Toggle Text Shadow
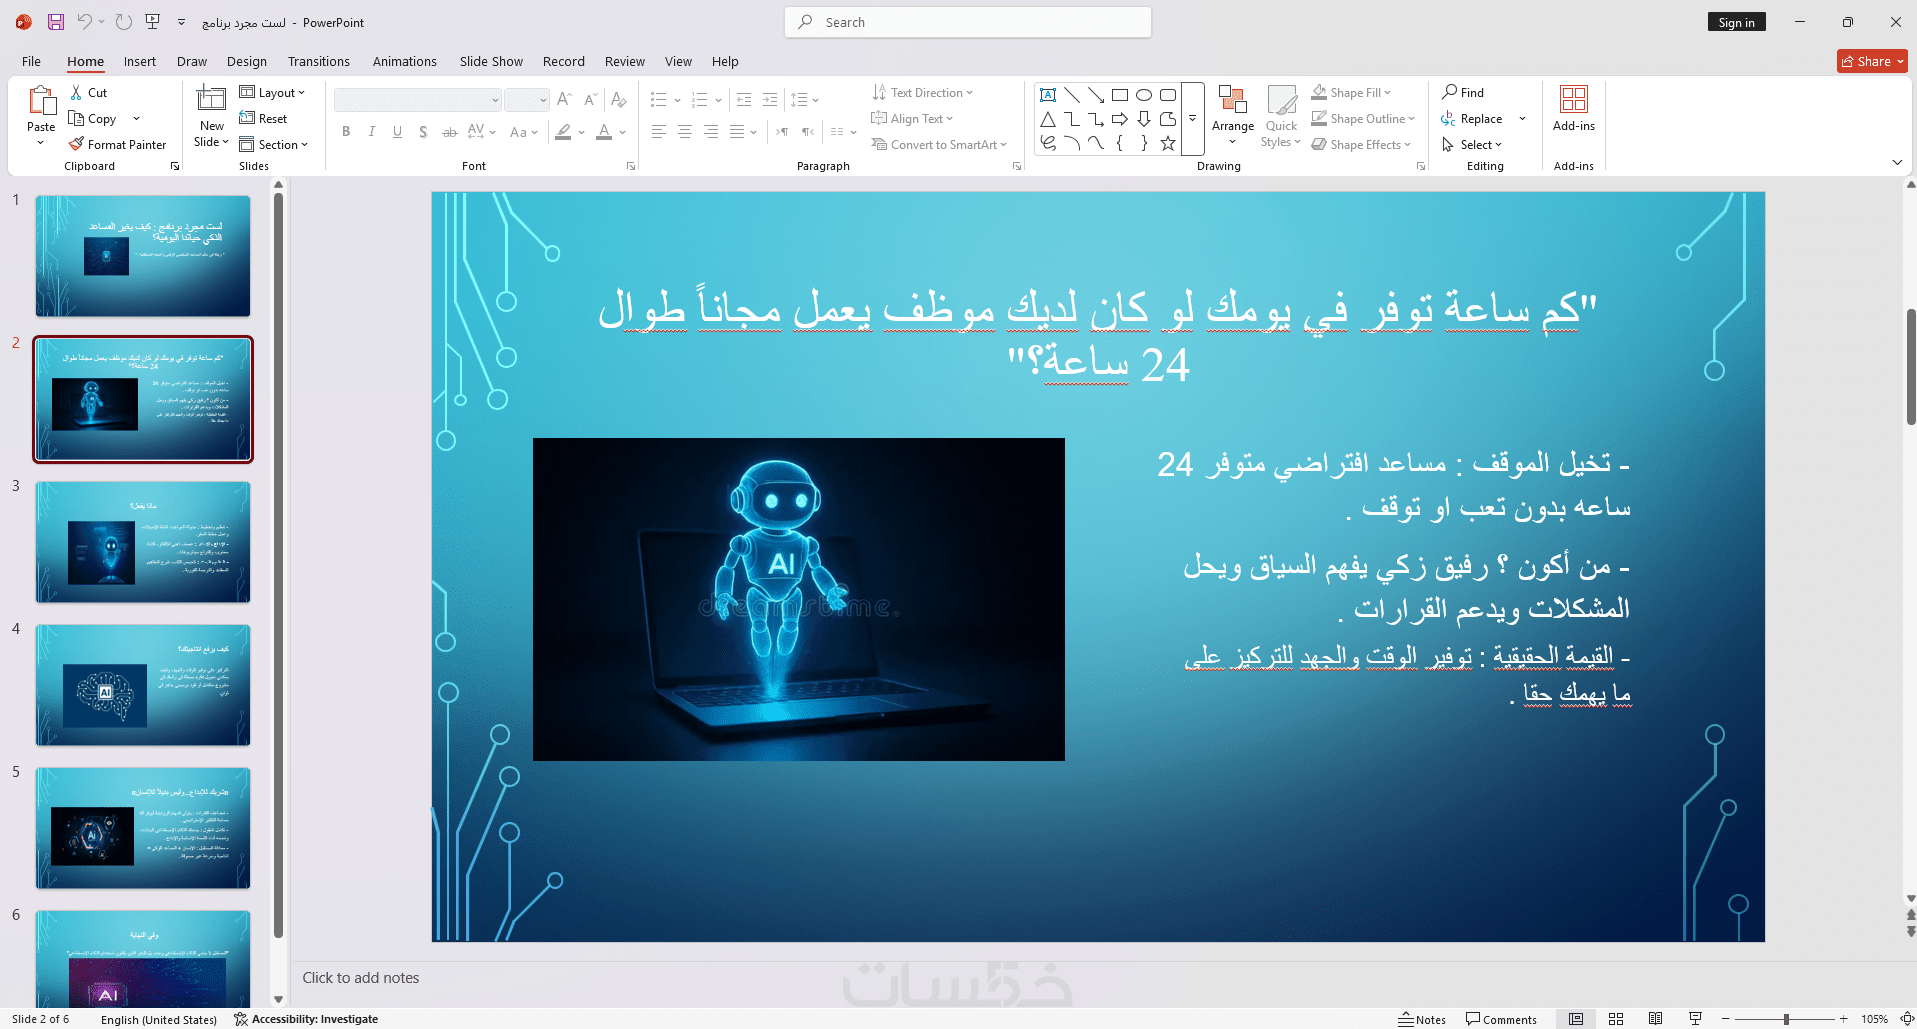The image size is (1917, 1029). pyautogui.click(x=423, y=131)
